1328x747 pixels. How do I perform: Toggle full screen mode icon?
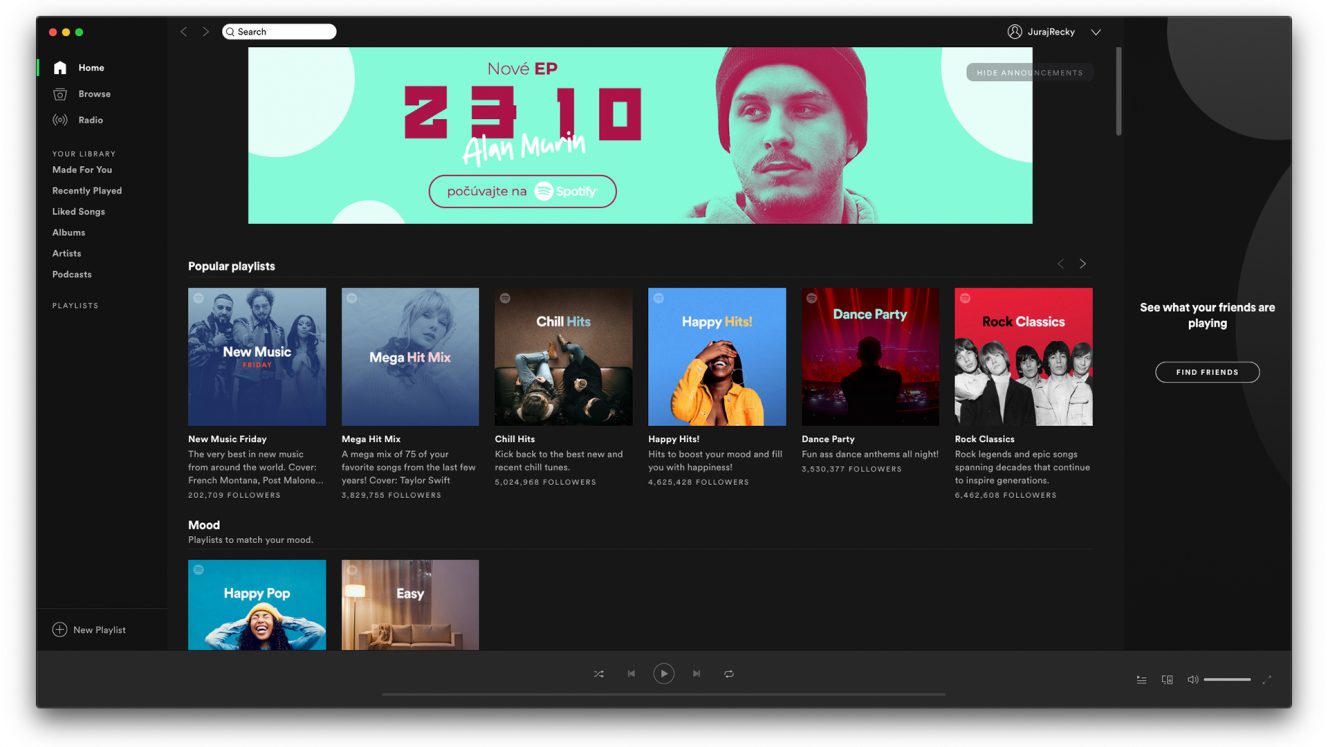click(1266, 680)
